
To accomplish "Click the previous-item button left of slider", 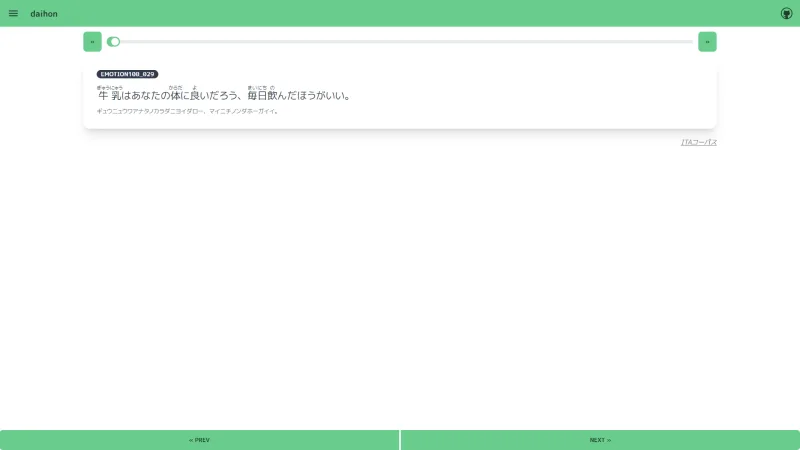I will (x=92, y=42).
